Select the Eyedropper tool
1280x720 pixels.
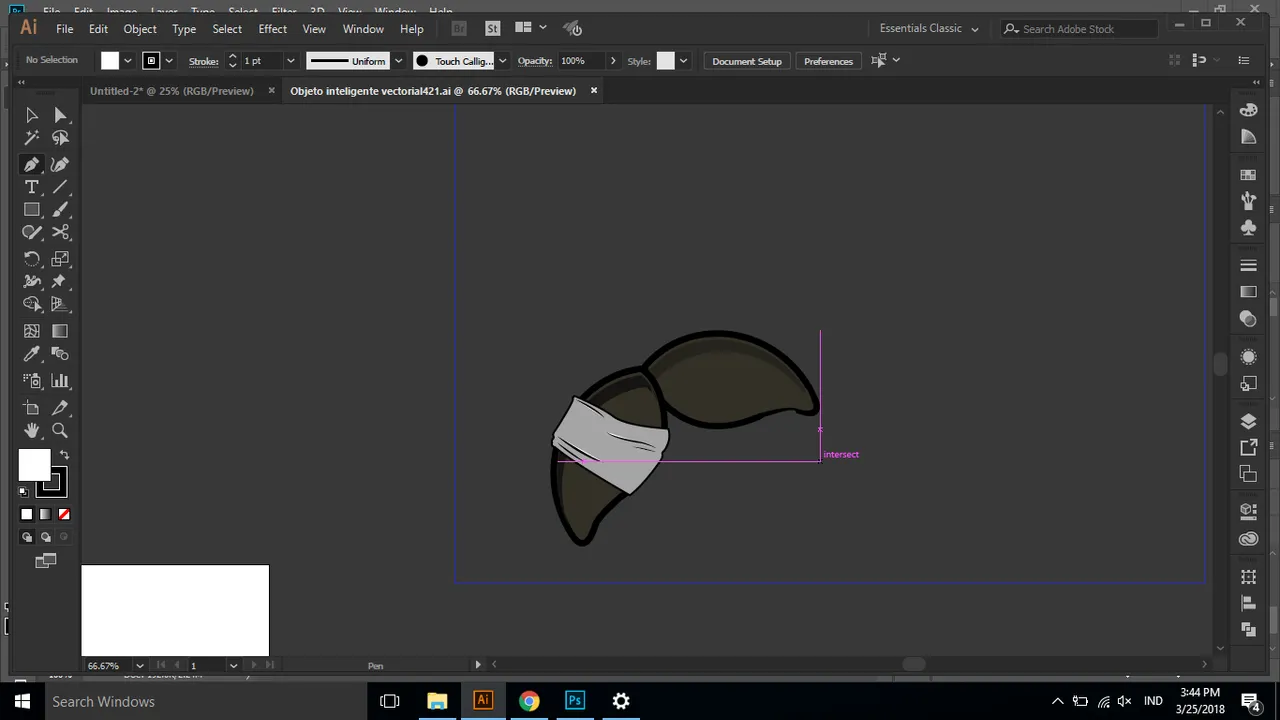(32, 354)
